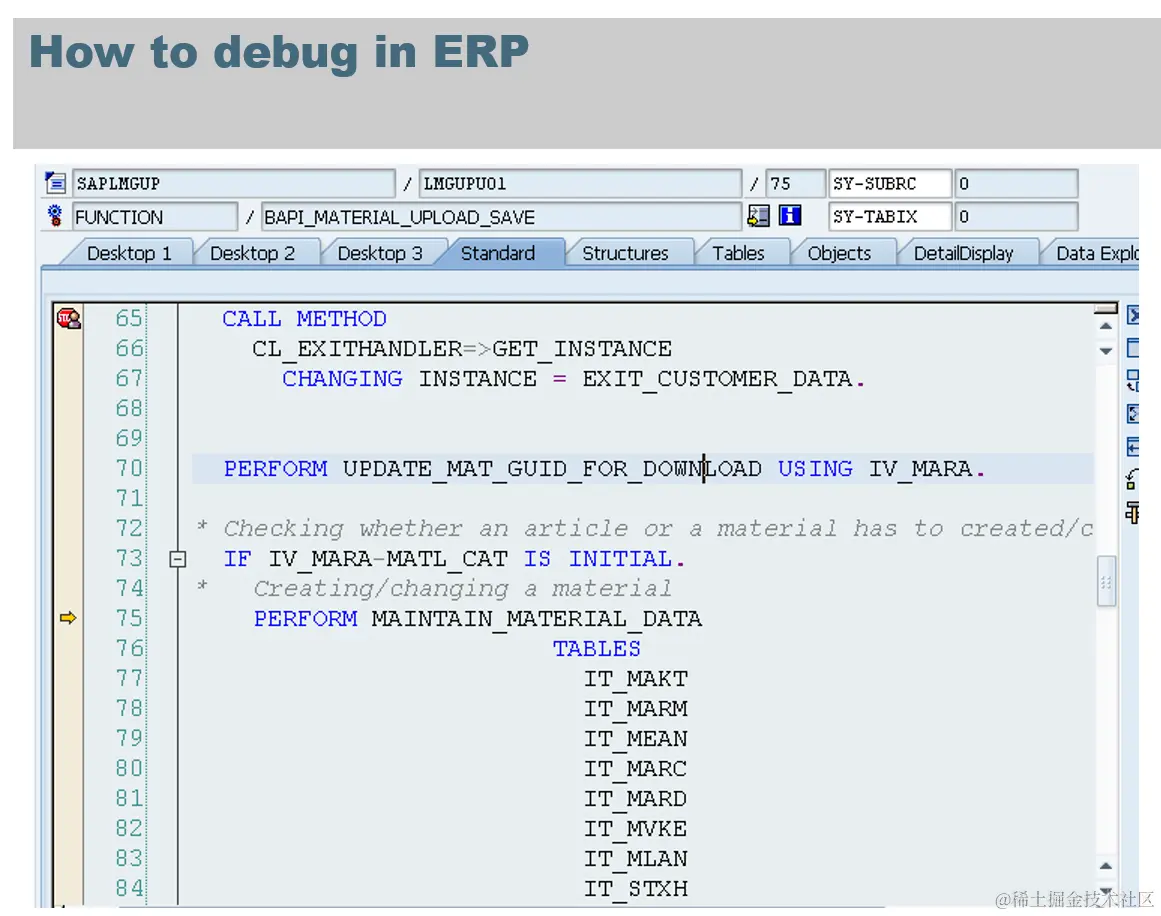Click the full-screen expand icon in the right strip
The width and height of the screenshot is (1161, 916).
point(1133,413)
